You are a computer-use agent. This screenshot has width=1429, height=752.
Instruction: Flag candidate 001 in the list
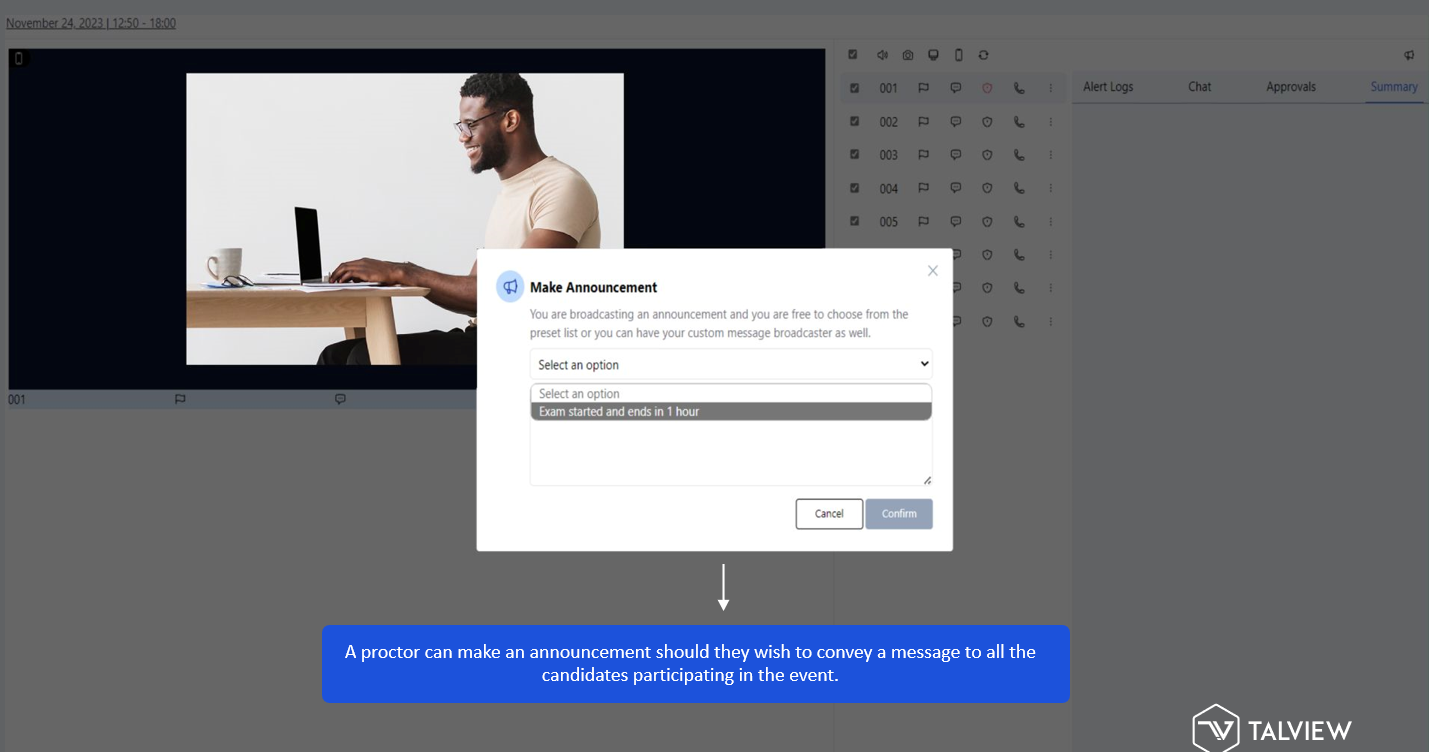pos(923,88)
